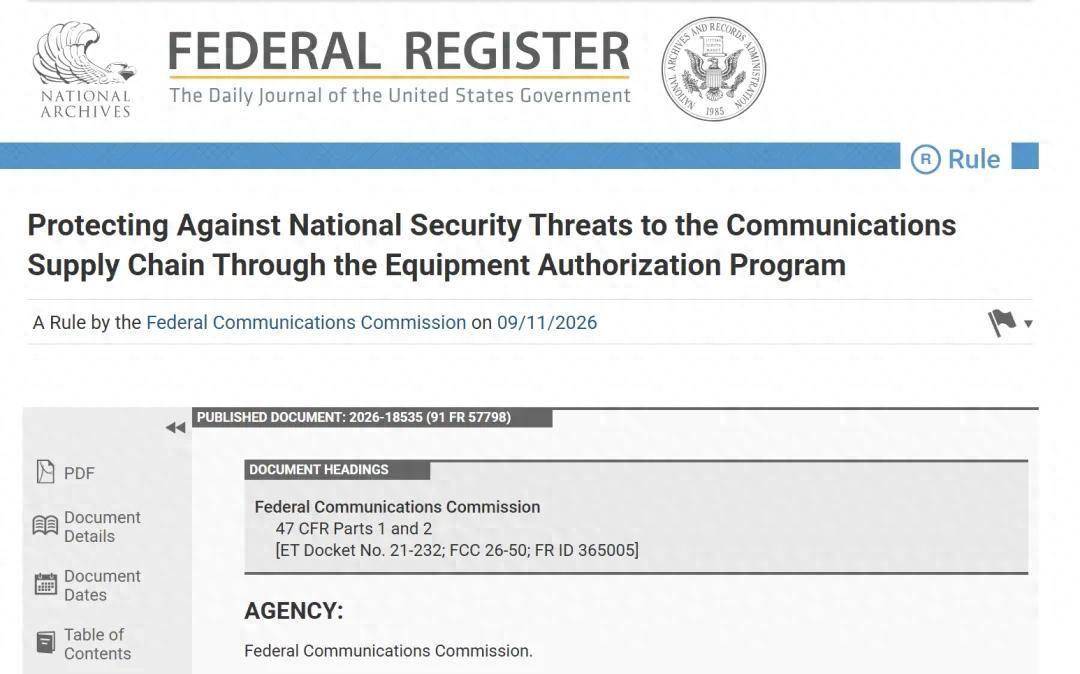The height and width of the screenshot is (674, 1080).
Task: Open the Federal Communications Commission link
Action: pyautogui.click(x=306, y=322)
